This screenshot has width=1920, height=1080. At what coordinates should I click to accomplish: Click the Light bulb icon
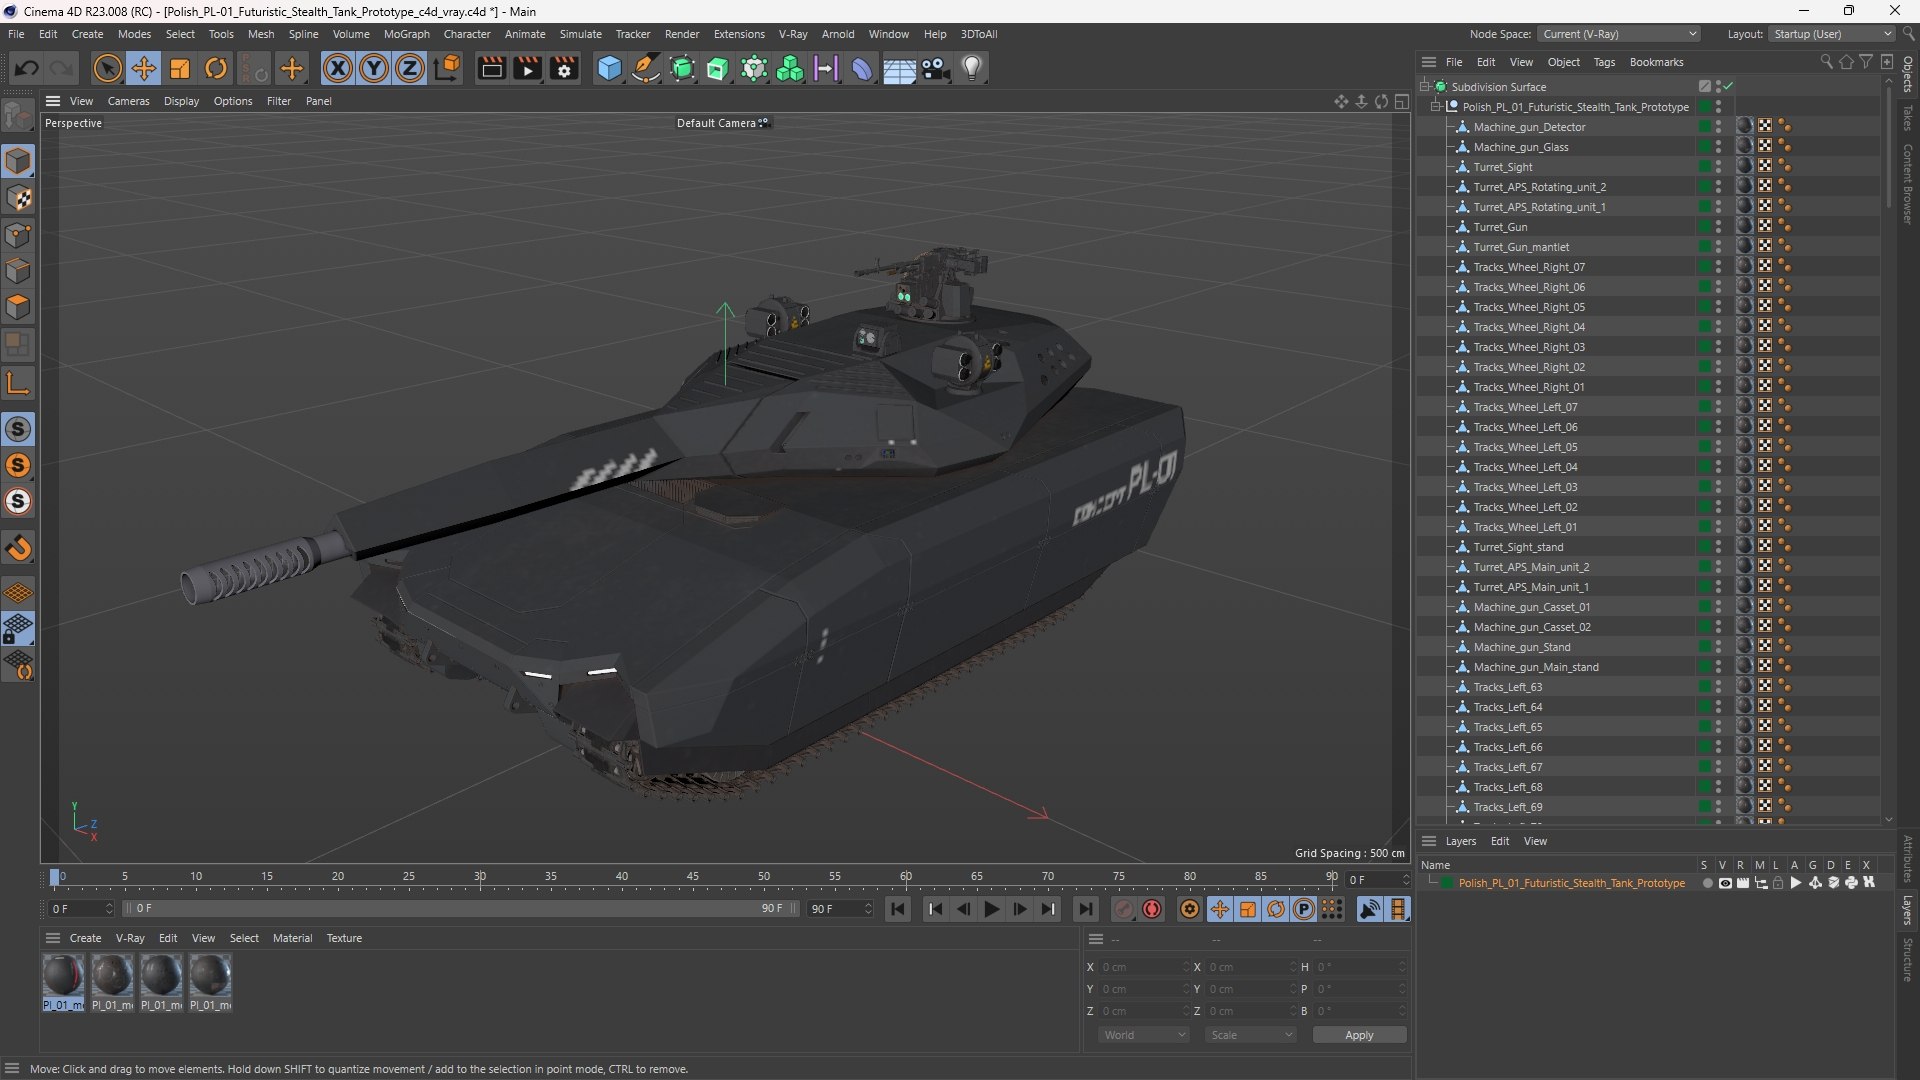click(972, 68)
